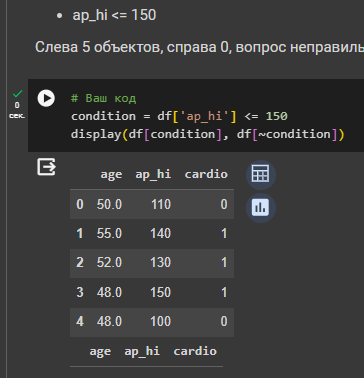The width and height of the screenshot is (364, 378).
Task: Click the cell output toggle arrow icon
Action: pyautogui.click(x=46, y=167)
